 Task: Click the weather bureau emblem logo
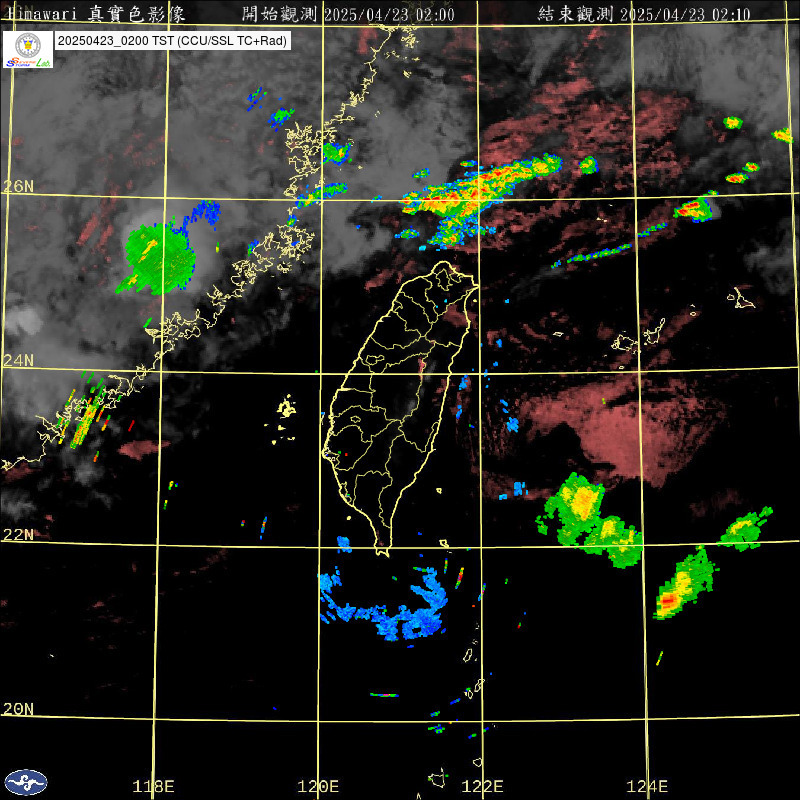(x=26, y=782)
